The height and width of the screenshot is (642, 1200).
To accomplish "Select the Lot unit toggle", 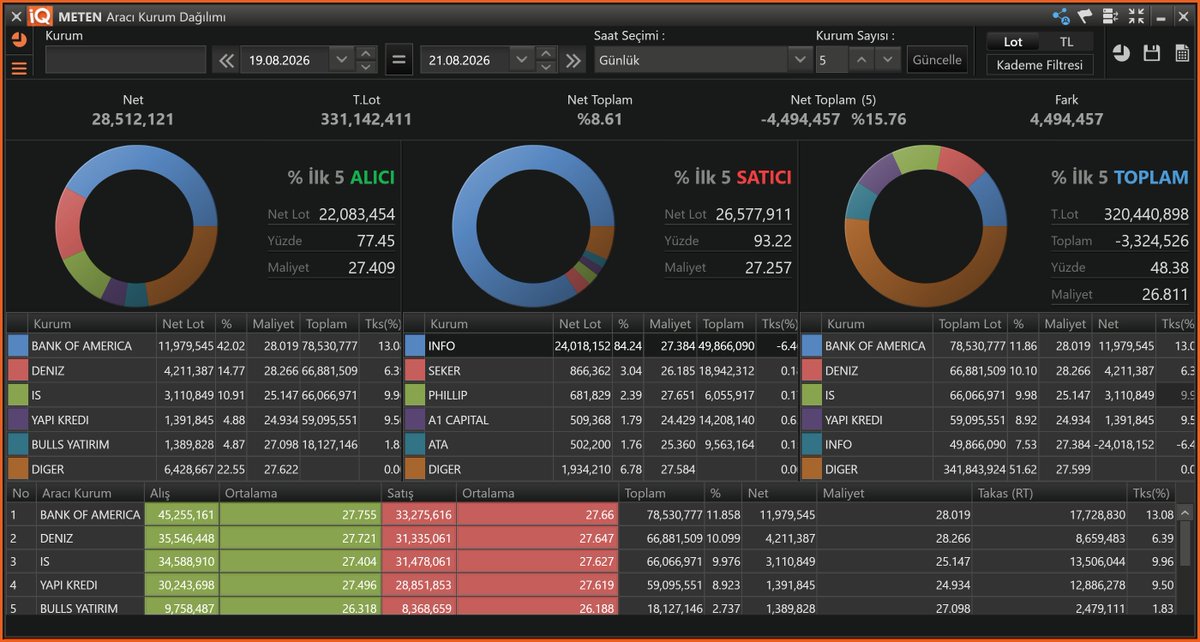I will click(x=1013, y=42).
